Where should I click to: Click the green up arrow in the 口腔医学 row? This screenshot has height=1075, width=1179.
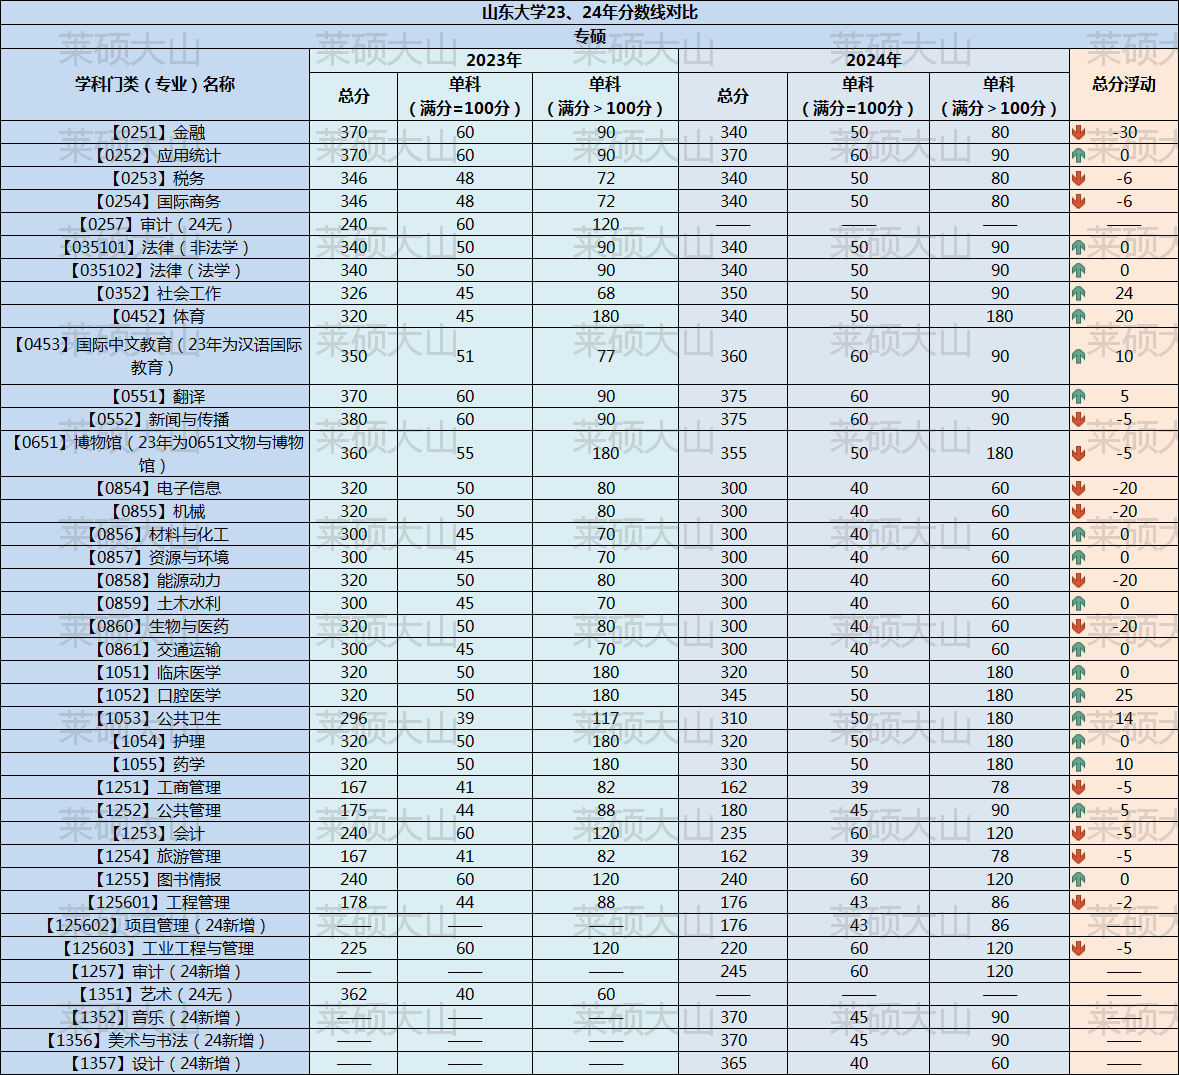click(1078, 695)
